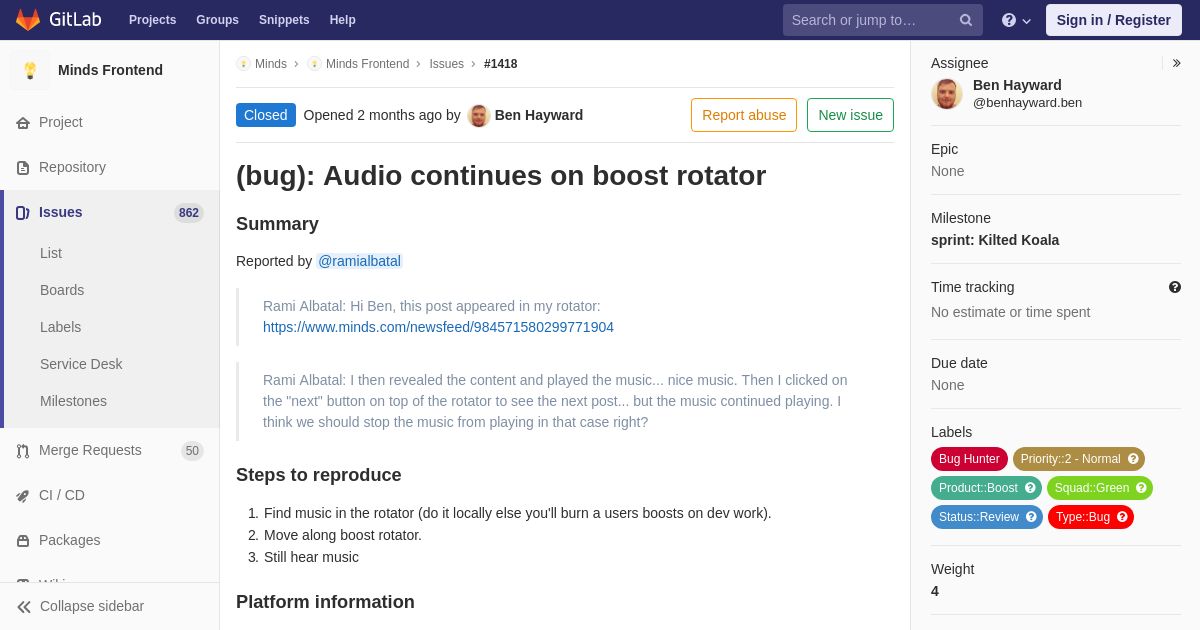Click the Issues count badge 862

click(189, 213)
